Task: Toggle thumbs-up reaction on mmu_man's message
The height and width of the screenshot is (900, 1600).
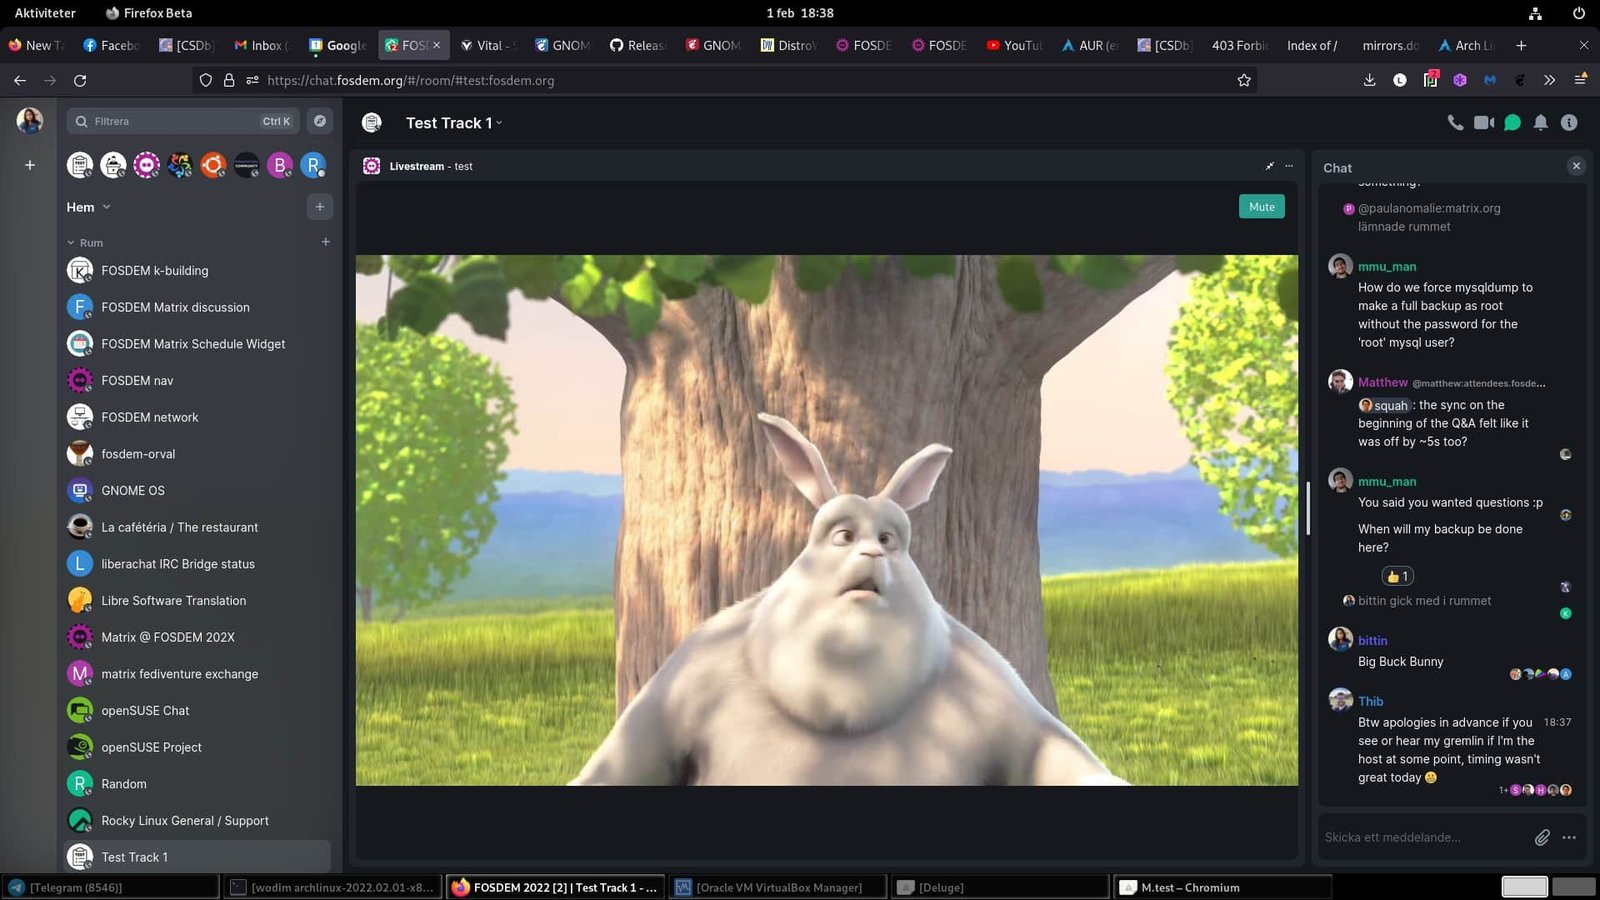Action: tap(1397, 576)
